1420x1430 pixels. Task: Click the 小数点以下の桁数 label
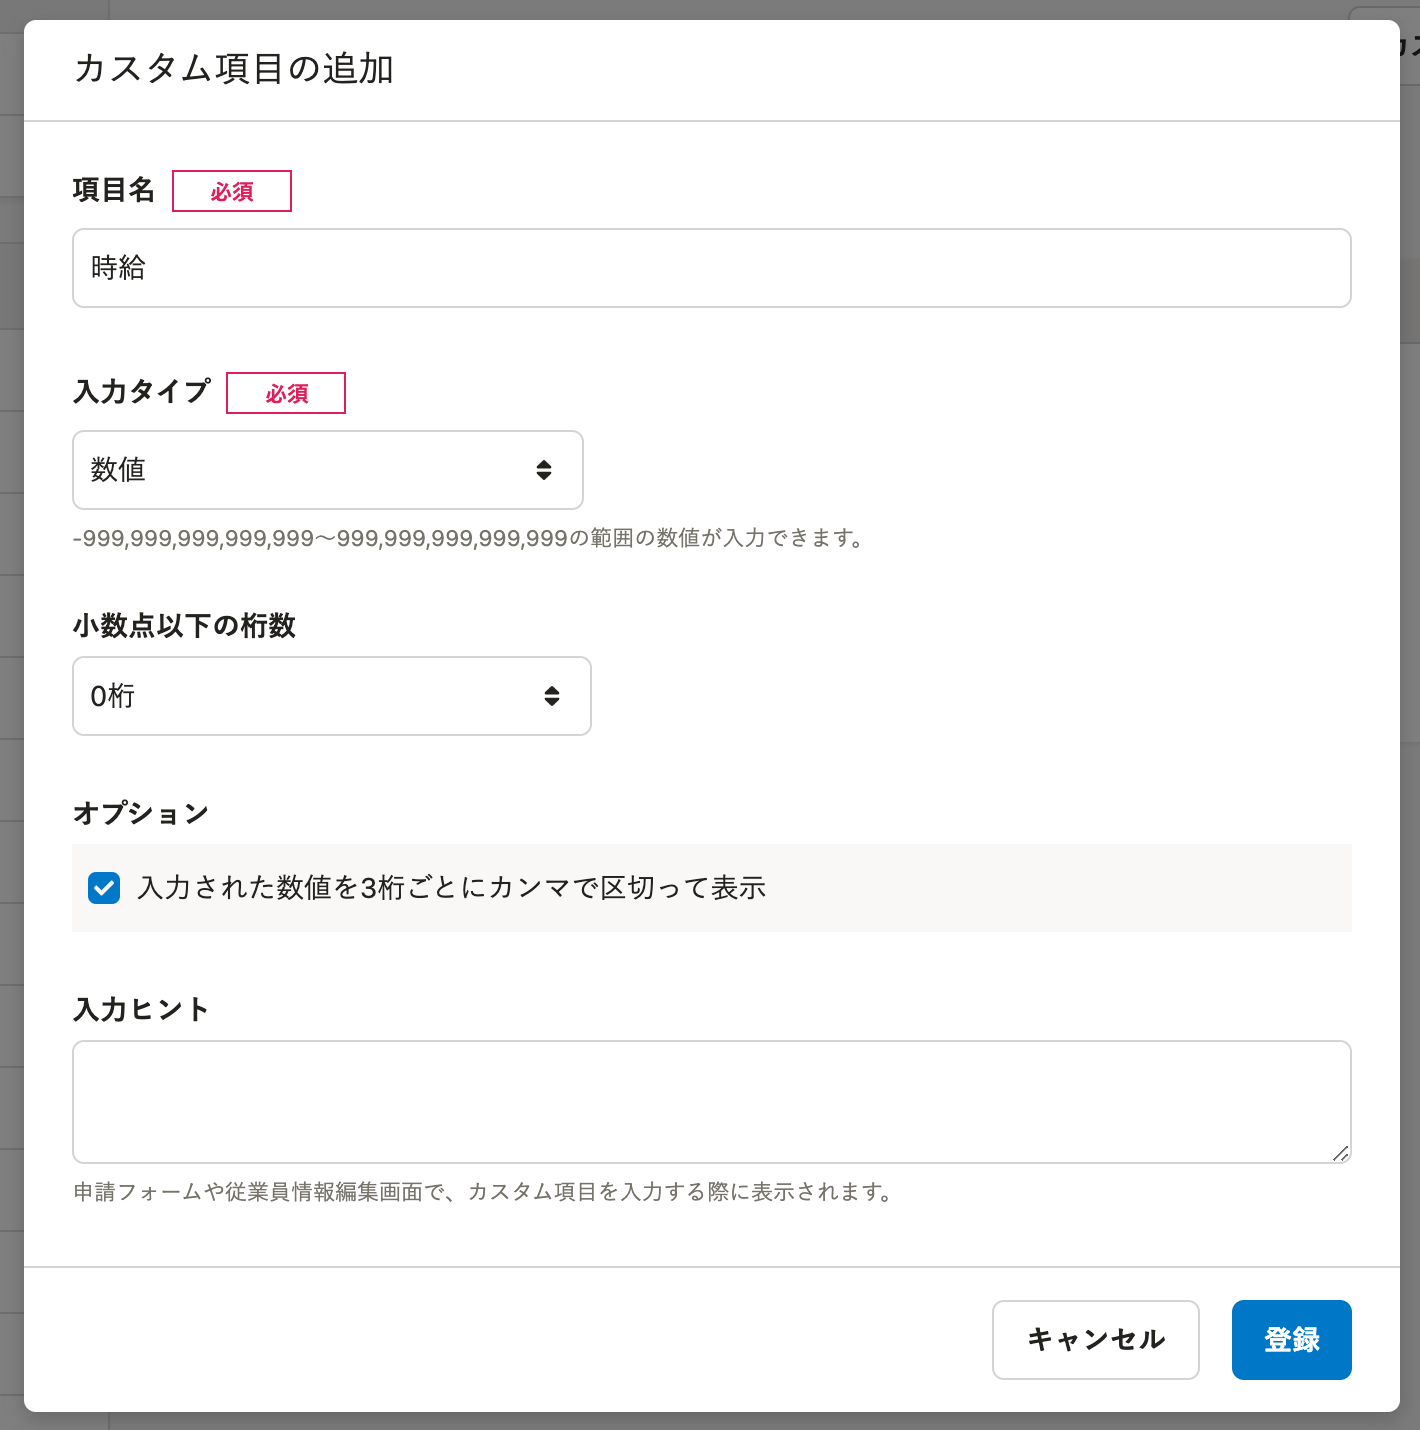coord(185,626)
